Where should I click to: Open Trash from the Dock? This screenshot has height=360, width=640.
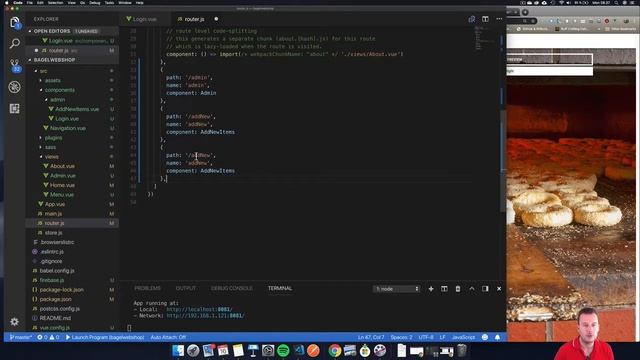point(462,350)
